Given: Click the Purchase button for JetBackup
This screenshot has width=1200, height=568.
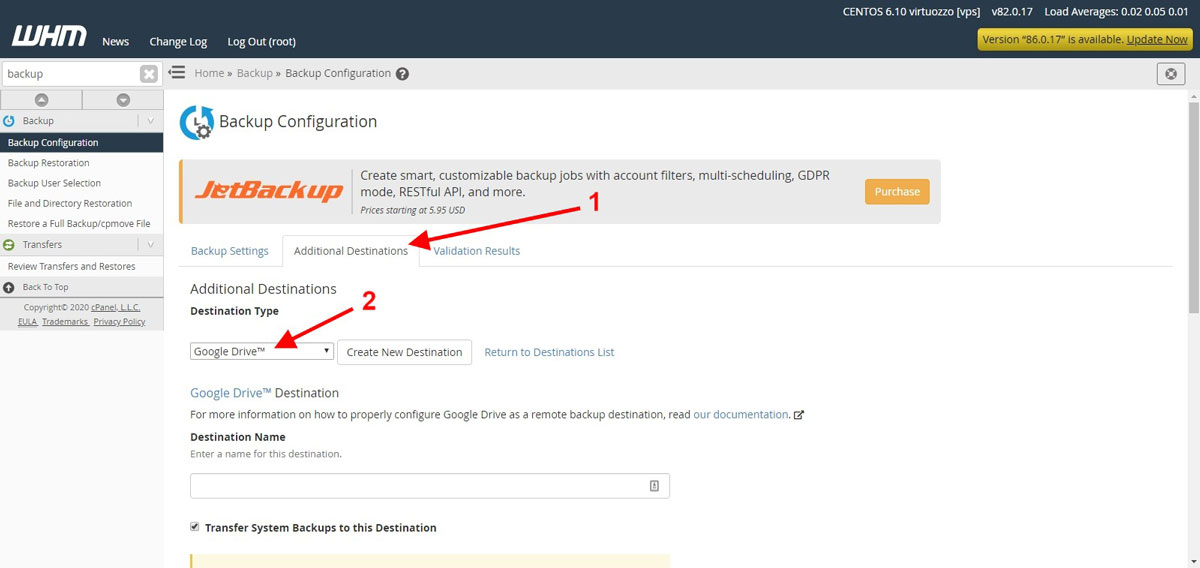Looking at the screenshot, I should [x=897, y=192].
